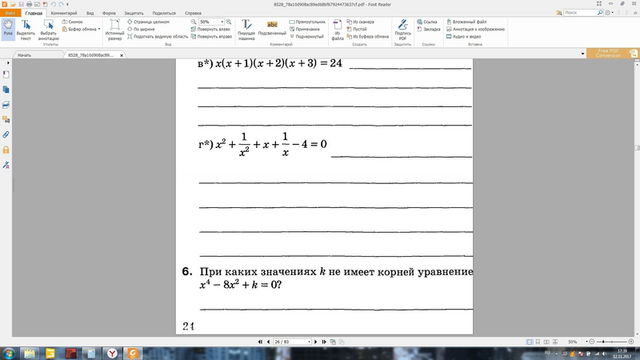Viewport: 640px width, 360px height.
Task: Open the security lock panel in sidebar
Action: pyautogui.click(x=6, y=150)
